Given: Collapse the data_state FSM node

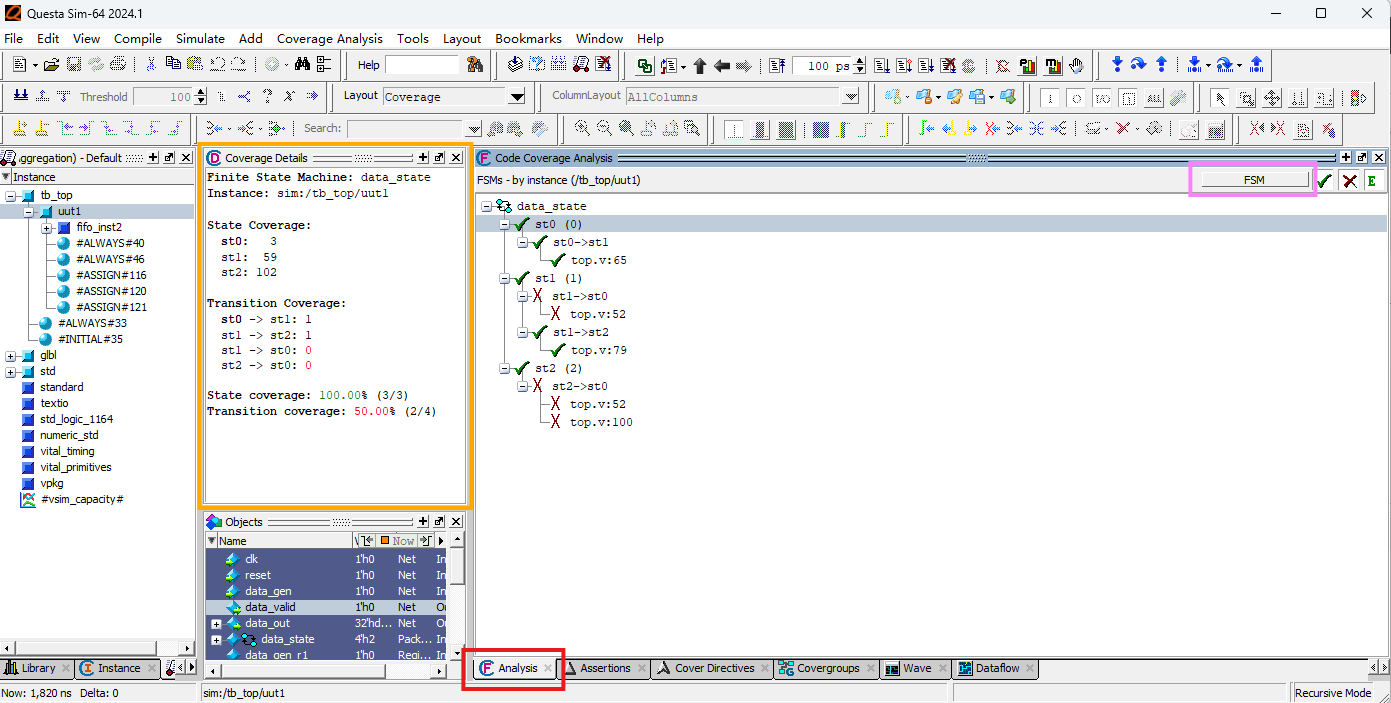Looking at the screenshot, I should (x=487, y=206).
